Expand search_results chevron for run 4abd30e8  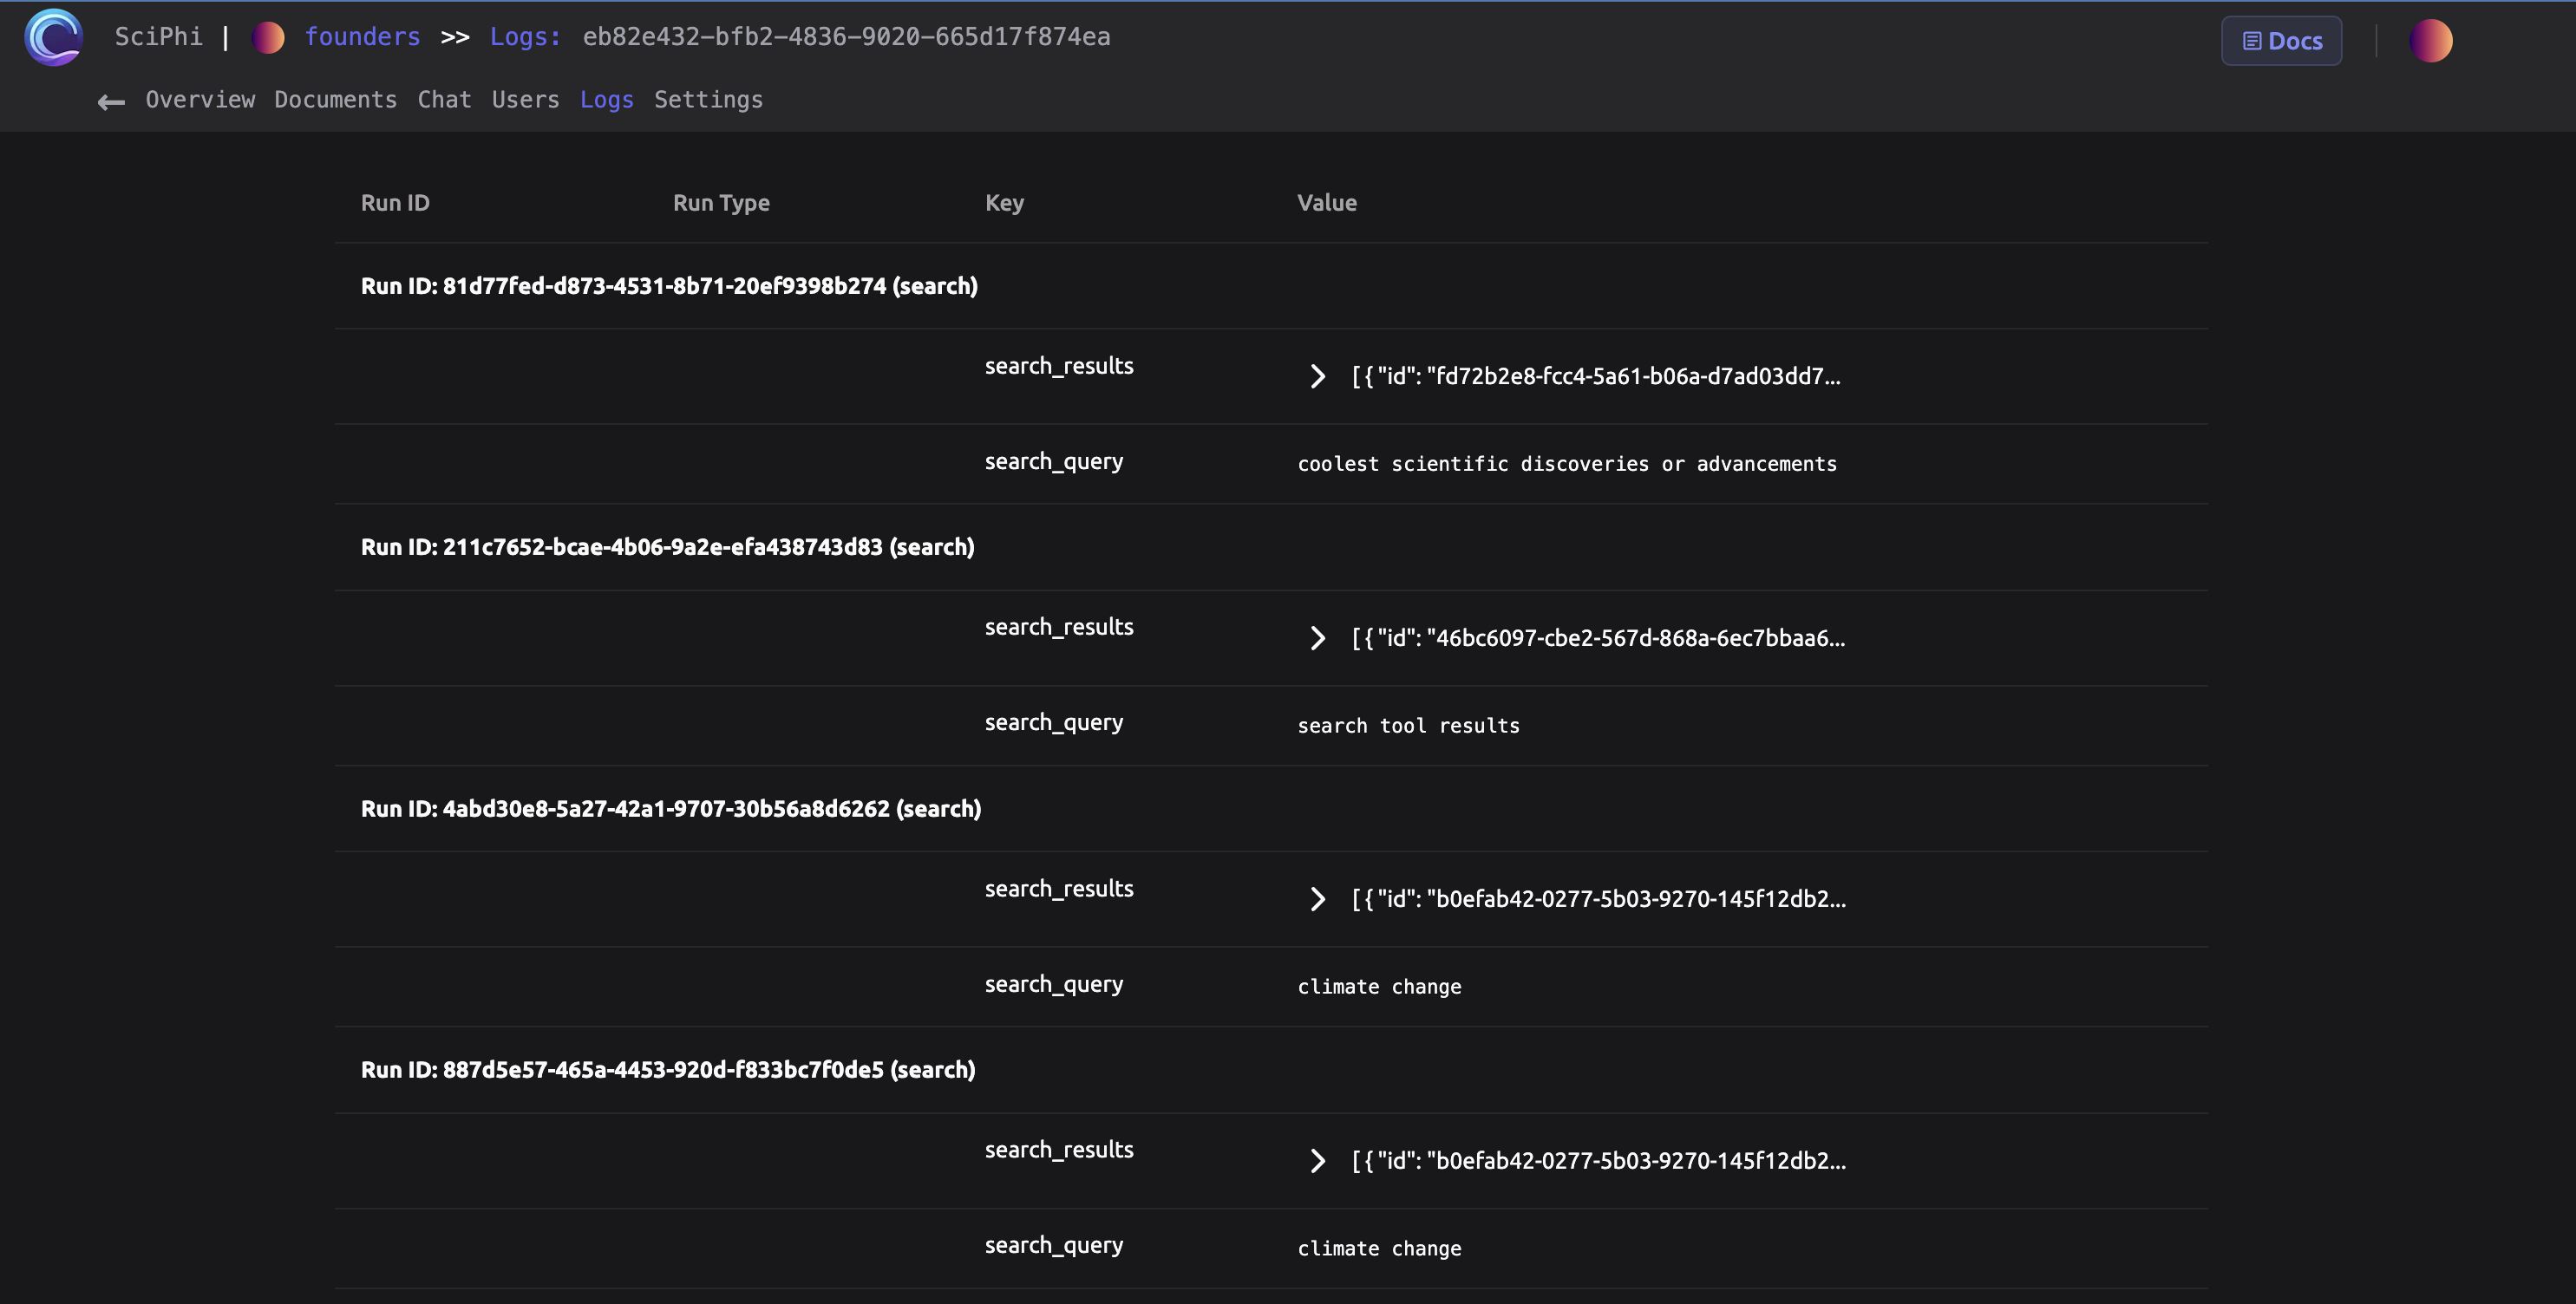coord(1317,899)
